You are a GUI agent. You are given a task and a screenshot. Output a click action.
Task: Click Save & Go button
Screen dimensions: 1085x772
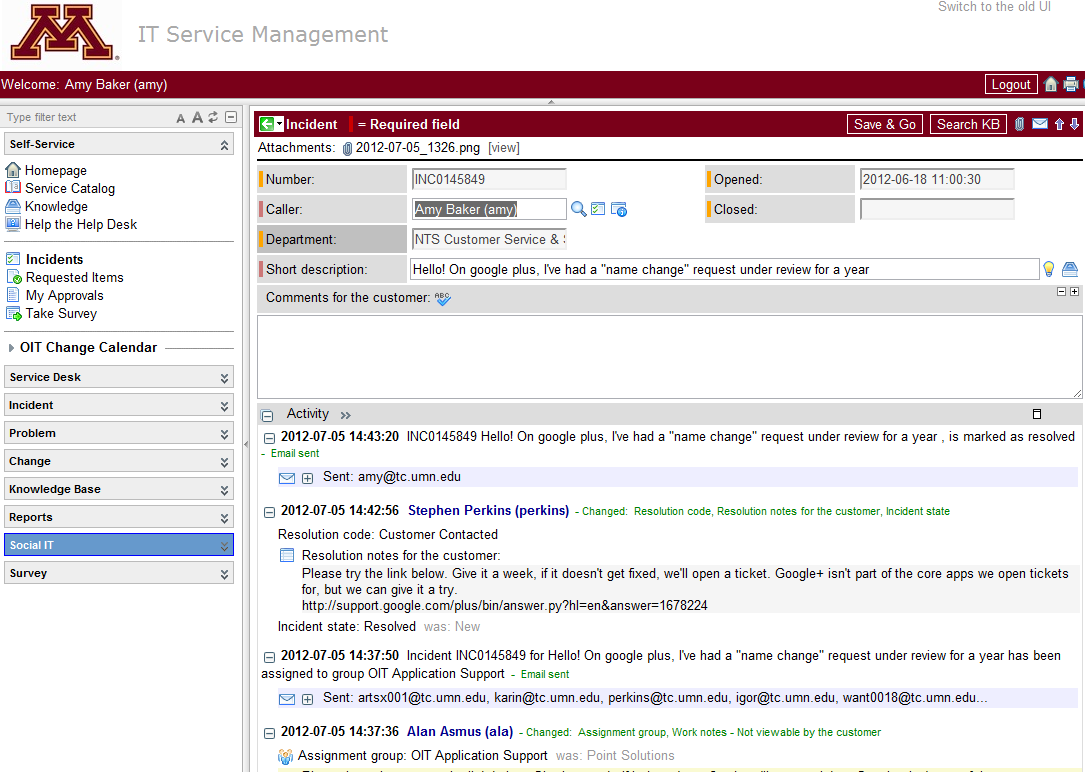tap(884, 125)
